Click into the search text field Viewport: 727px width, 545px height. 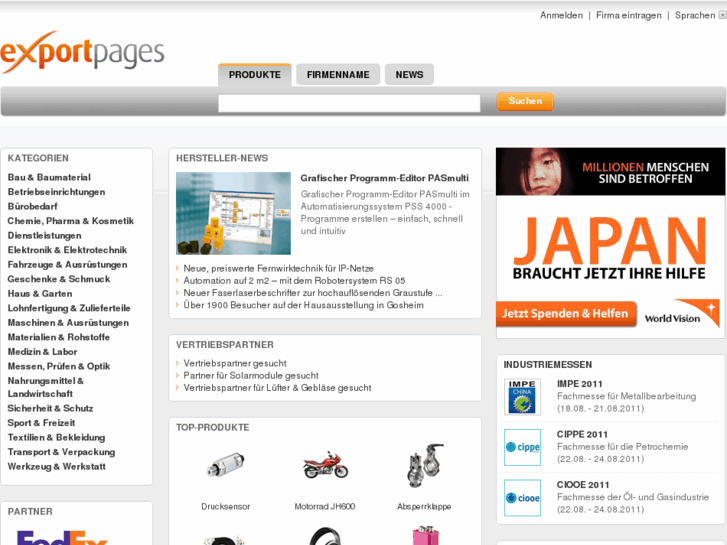[x=349, y=103]
